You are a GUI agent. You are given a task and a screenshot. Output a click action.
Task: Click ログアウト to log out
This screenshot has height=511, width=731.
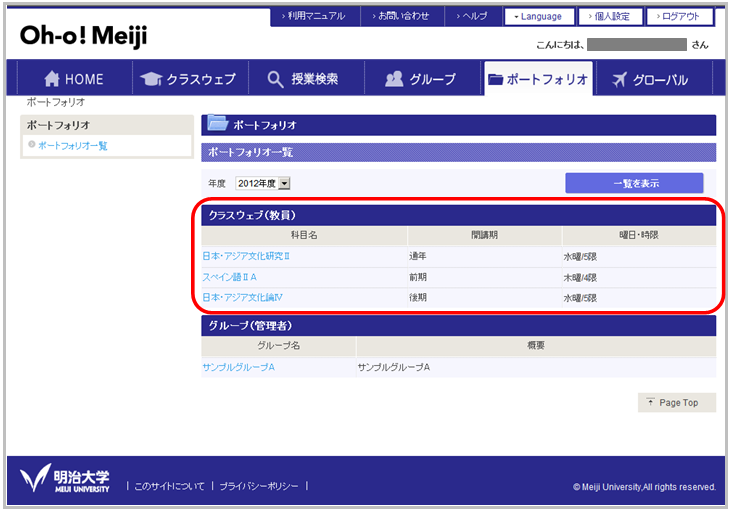pos(680,17)
